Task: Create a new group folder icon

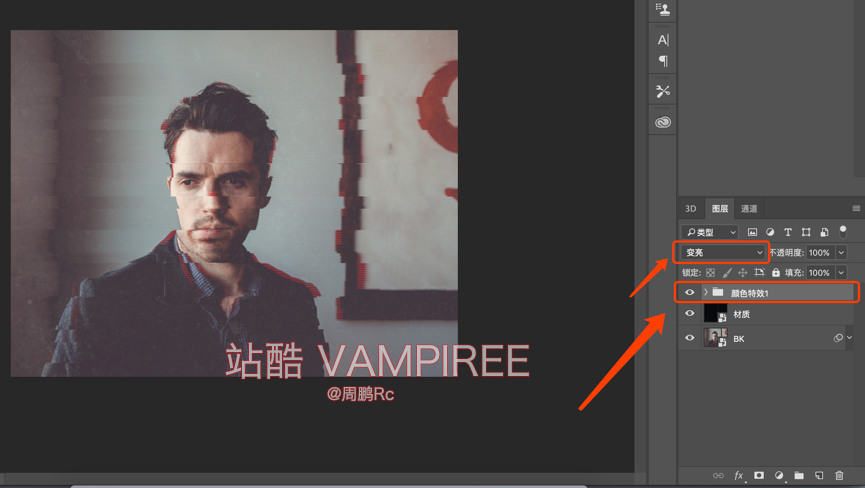Action: 799,475
